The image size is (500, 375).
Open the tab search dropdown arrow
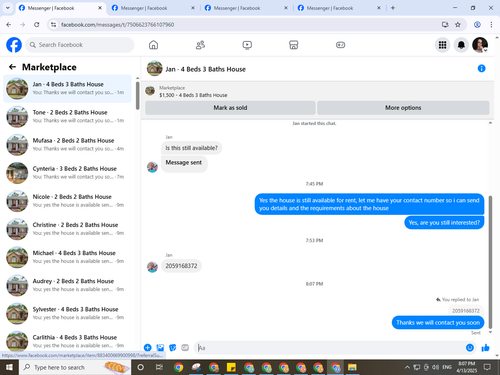(x=8, y=8)
